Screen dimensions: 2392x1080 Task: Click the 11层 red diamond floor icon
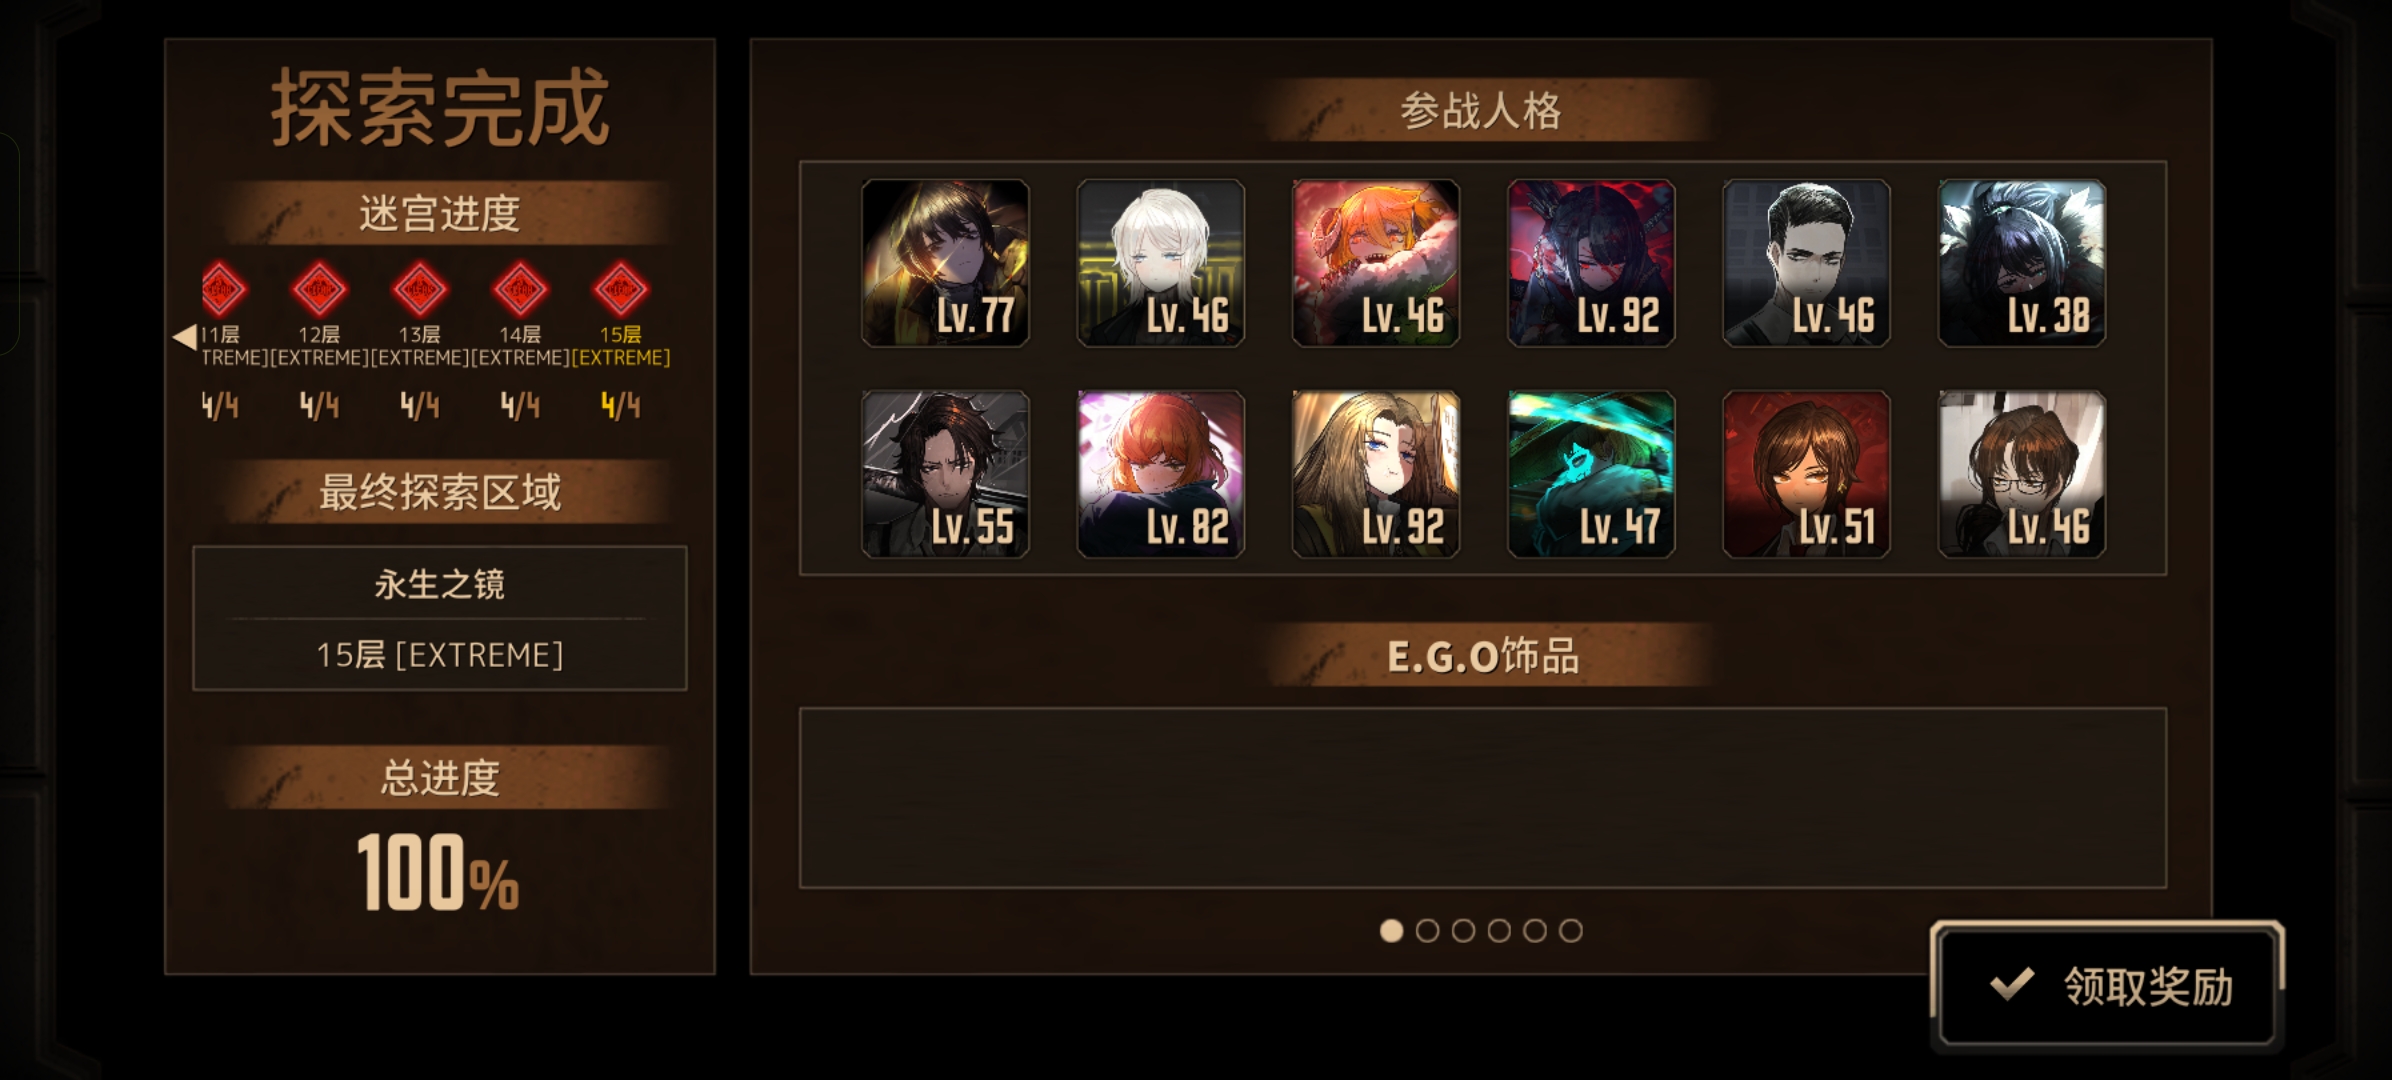223,290
